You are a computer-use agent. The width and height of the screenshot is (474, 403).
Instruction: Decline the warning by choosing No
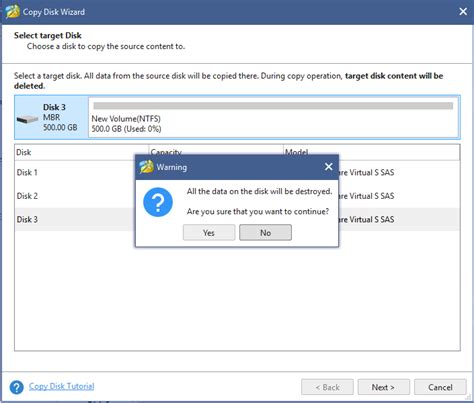coord(265,232)
